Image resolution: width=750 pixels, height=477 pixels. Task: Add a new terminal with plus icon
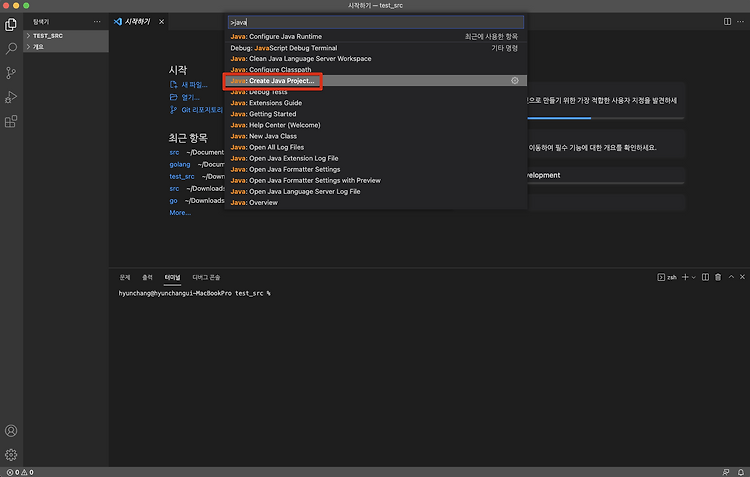pos(685,277)
